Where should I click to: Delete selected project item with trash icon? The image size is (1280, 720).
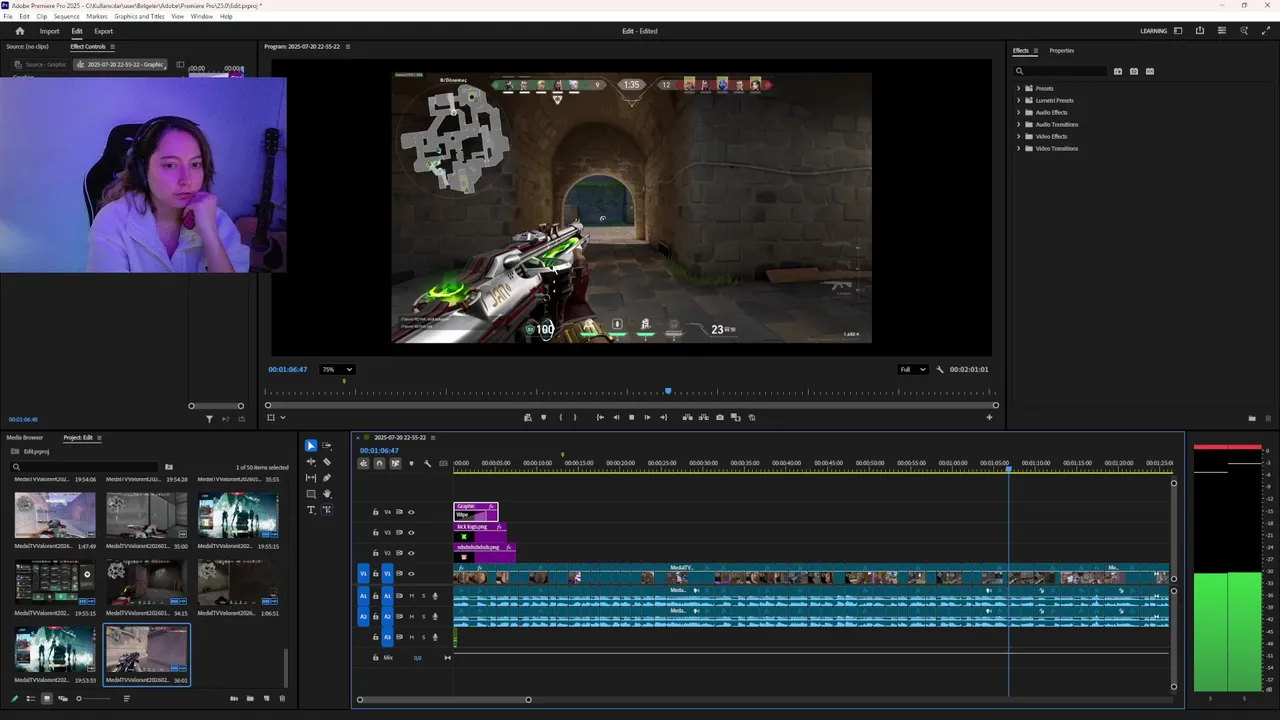282,698
